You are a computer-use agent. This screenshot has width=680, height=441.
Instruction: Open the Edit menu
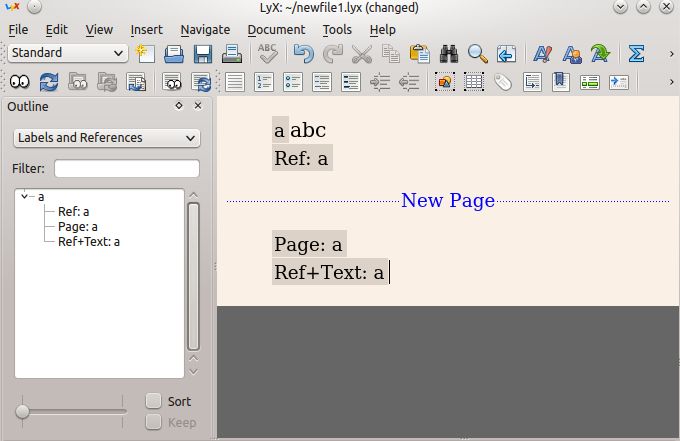coord(57,29)
